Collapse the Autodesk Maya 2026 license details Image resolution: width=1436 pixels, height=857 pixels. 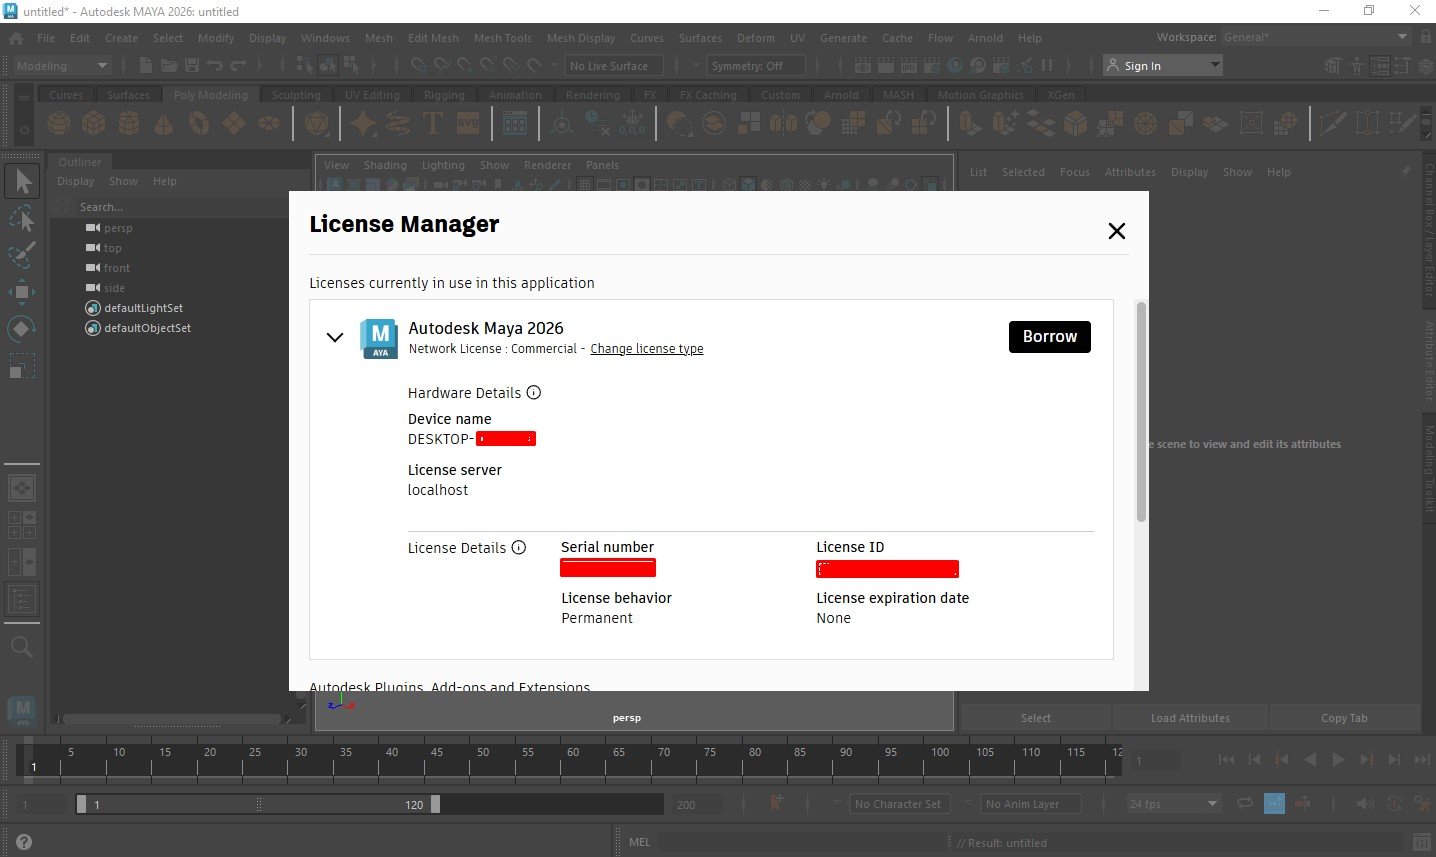coord(335,337)
